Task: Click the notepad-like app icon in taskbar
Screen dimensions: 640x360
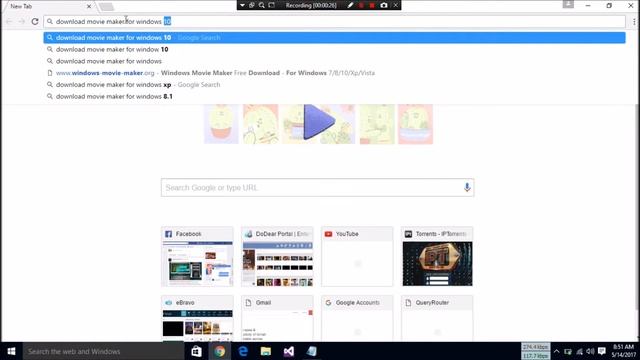Action: 312,351
